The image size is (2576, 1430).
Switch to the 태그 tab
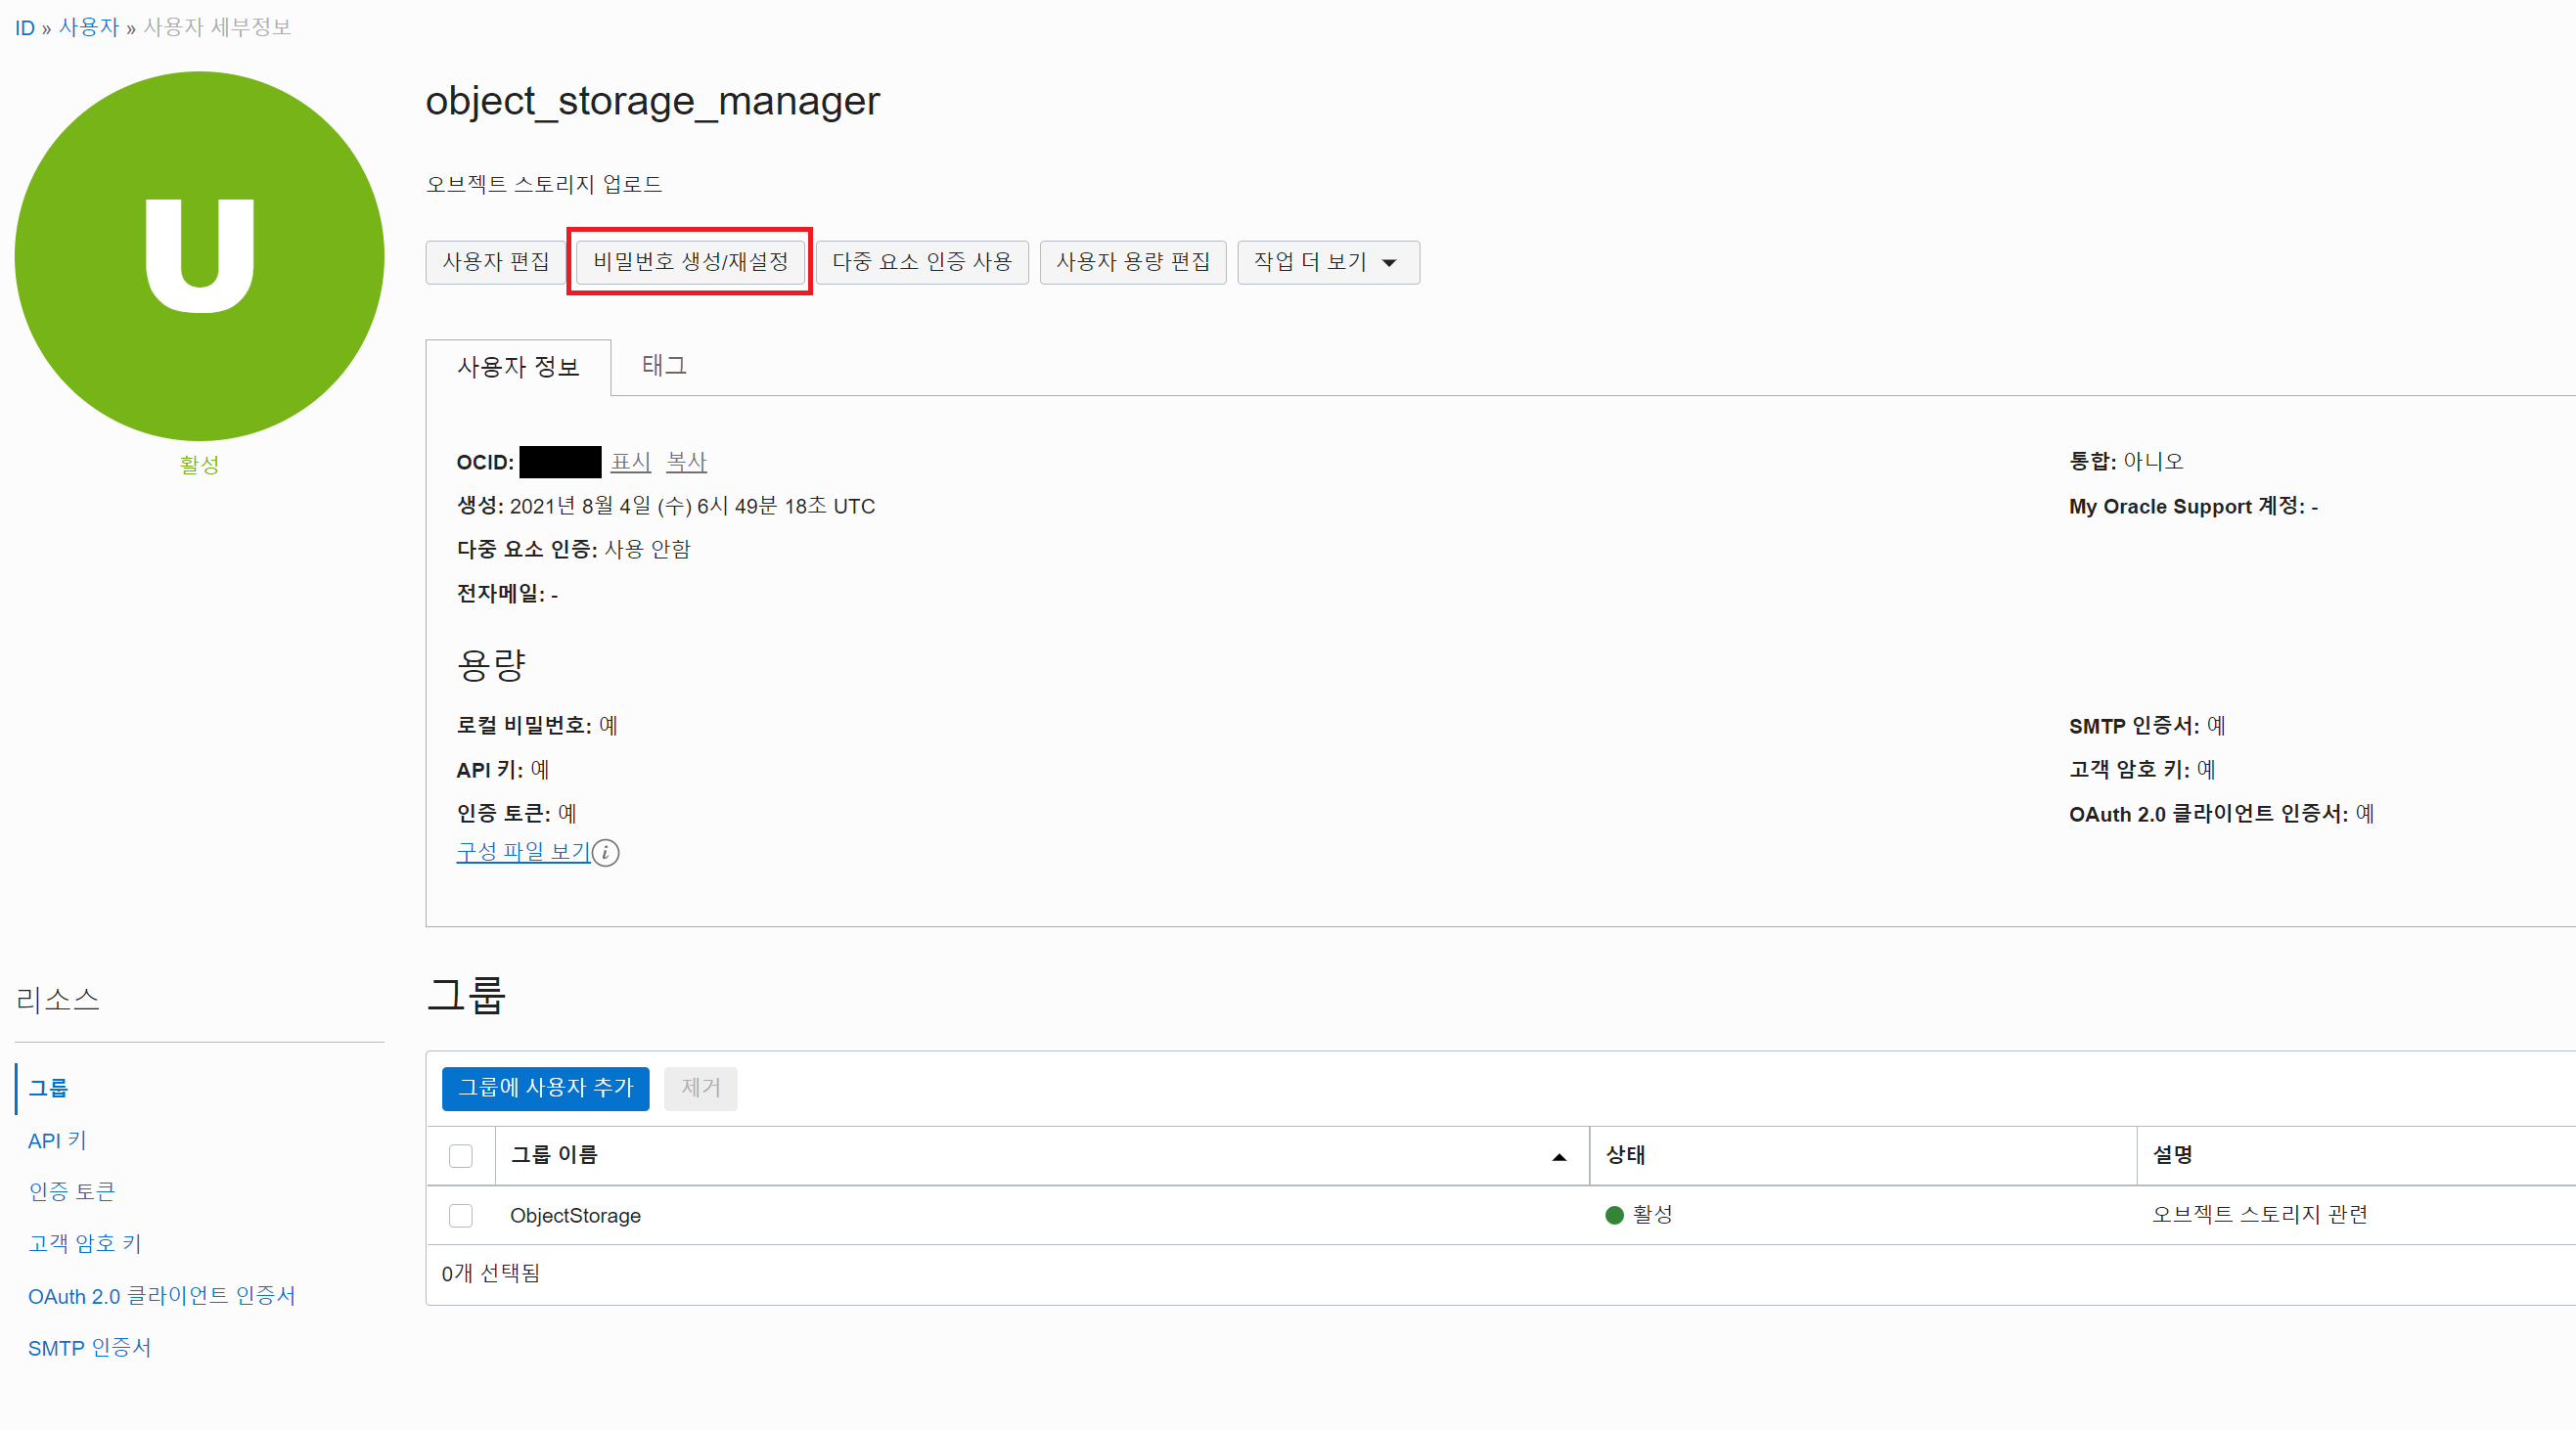pos(664,366)
